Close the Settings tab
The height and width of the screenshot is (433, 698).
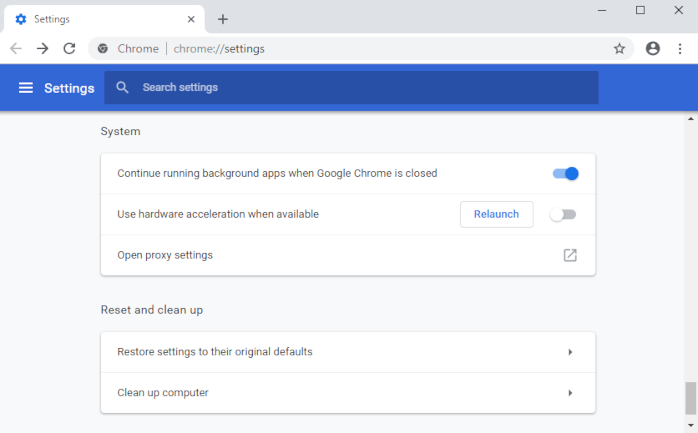tap(191, 19)
